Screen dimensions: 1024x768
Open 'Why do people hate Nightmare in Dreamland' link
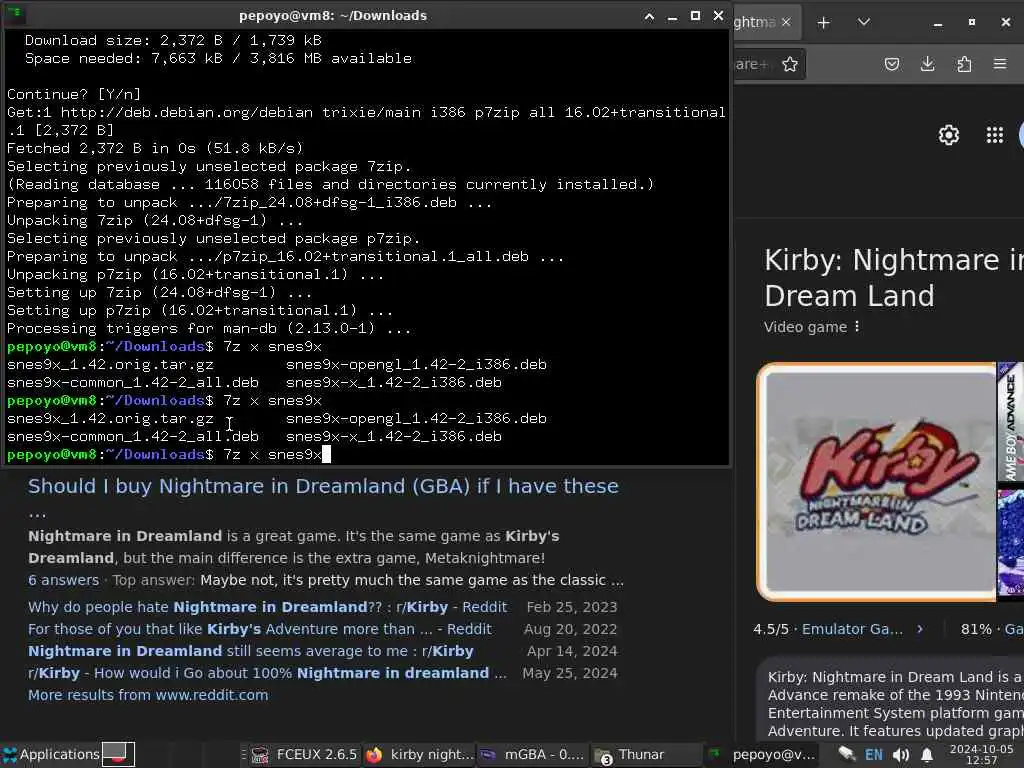click(267, 607)
